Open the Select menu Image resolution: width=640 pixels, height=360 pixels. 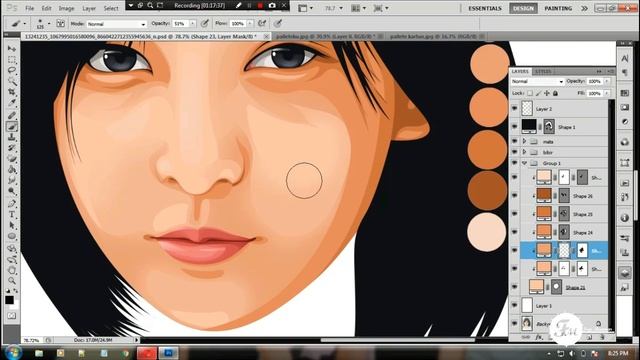point(111,8)
